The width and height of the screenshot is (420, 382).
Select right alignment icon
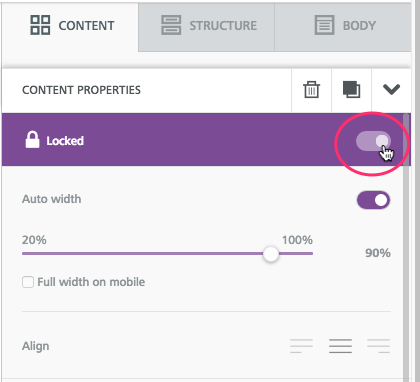click(x=379, y=346)
